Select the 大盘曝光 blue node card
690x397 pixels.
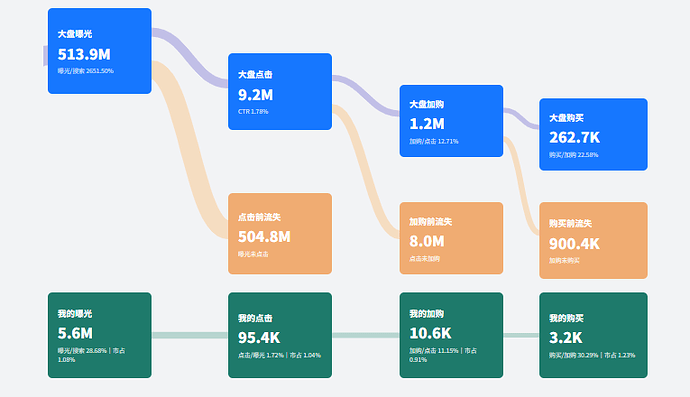click(99, 51)
